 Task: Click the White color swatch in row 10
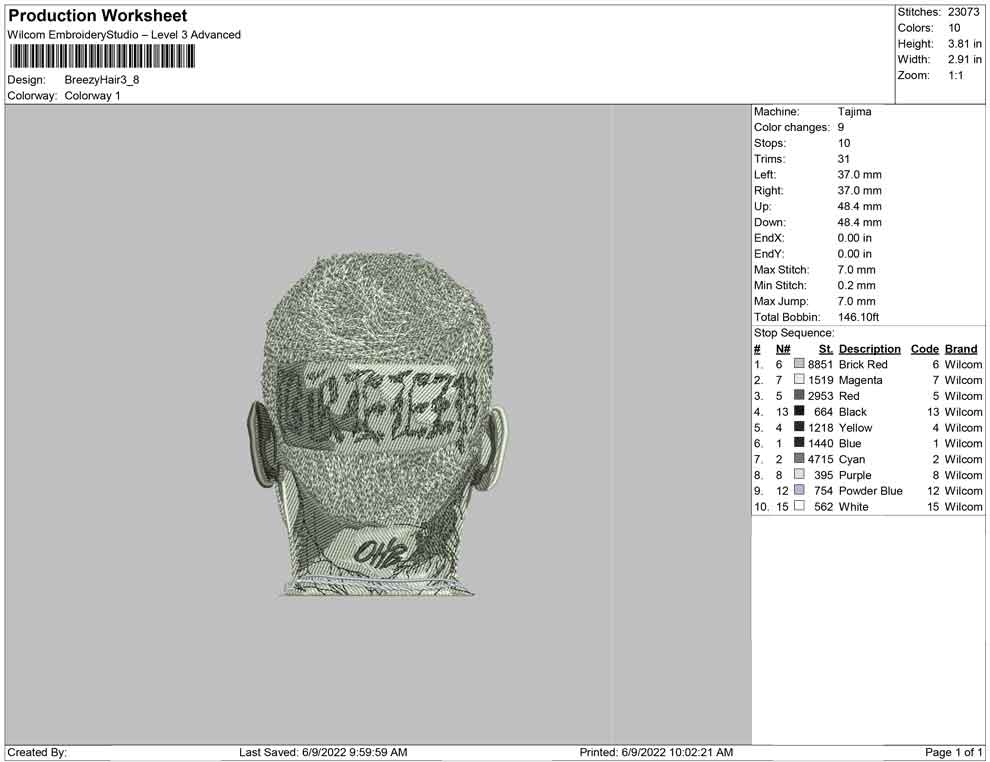799,507
